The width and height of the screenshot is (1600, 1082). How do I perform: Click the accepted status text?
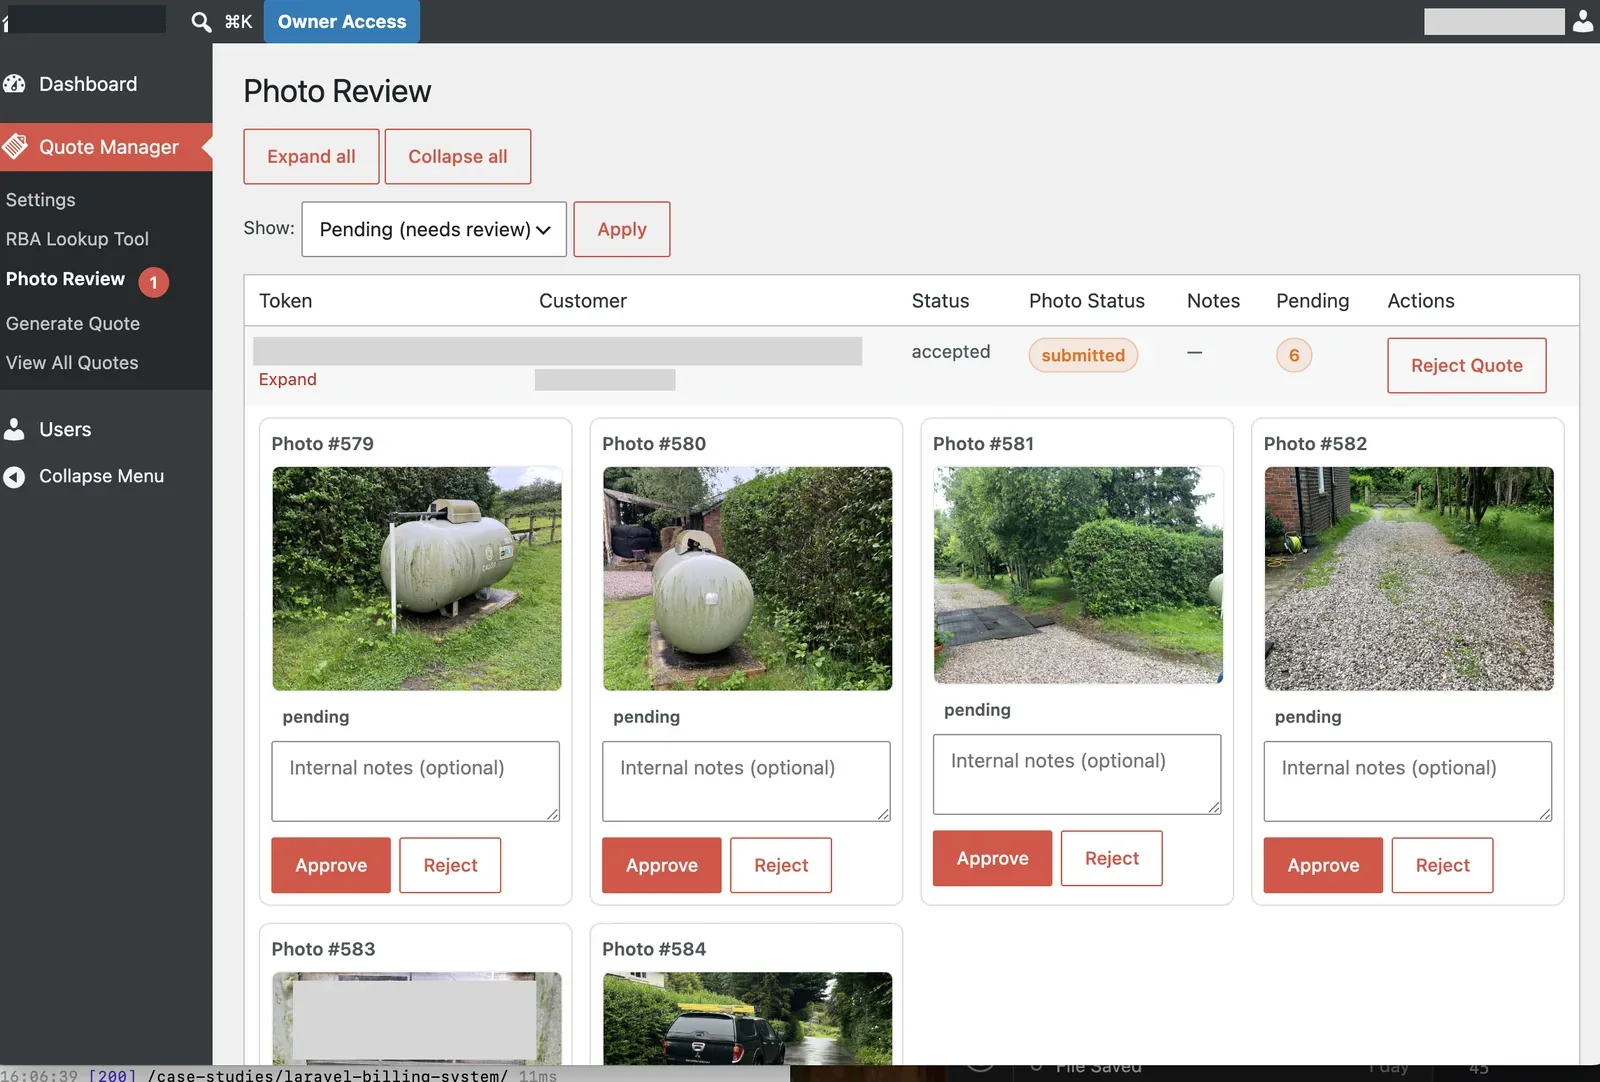click(x=951, y=352)
